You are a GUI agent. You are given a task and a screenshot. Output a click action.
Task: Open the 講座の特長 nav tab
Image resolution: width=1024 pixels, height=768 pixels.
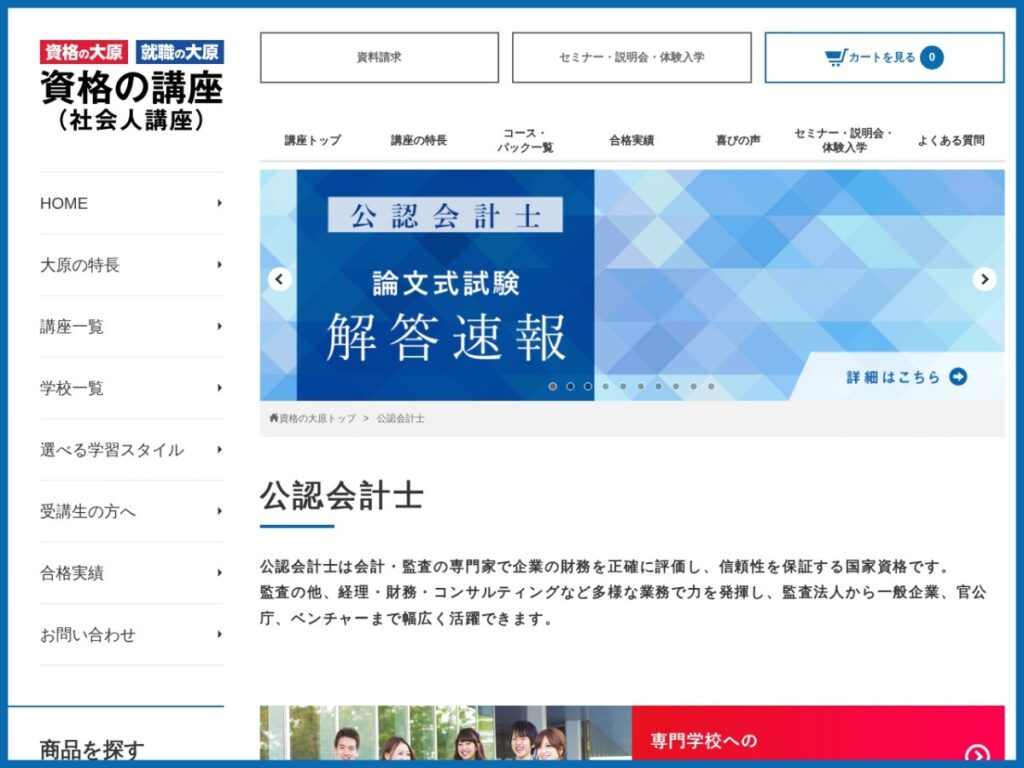coord(419,140)
